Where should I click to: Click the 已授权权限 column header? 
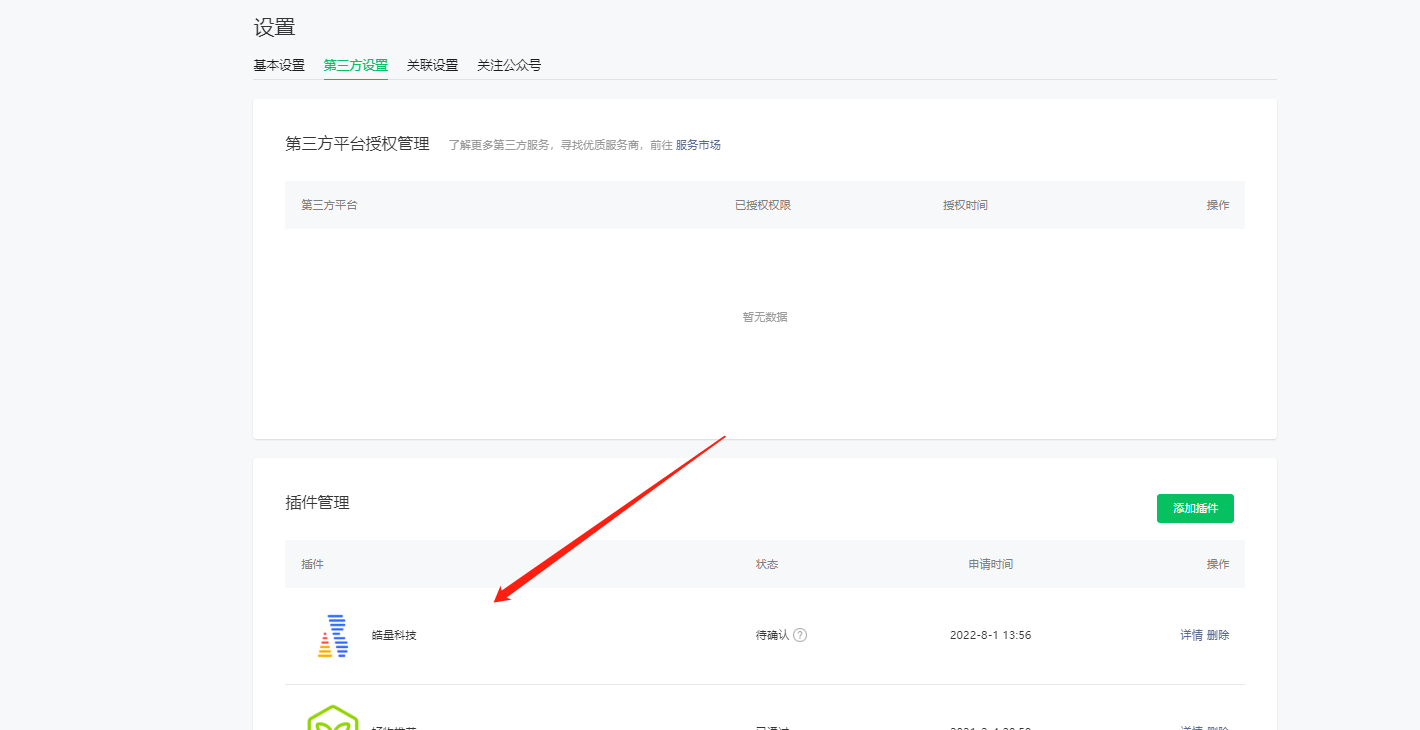(x=762, y=205)
